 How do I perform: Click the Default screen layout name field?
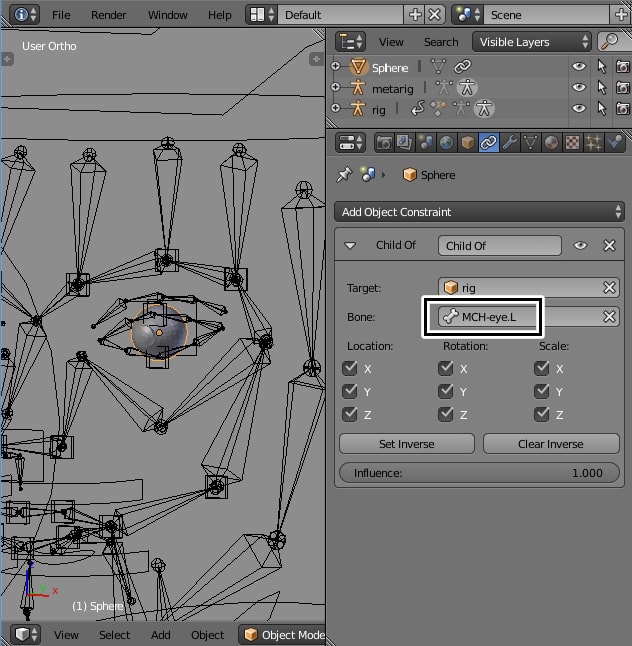click(340, 15)
